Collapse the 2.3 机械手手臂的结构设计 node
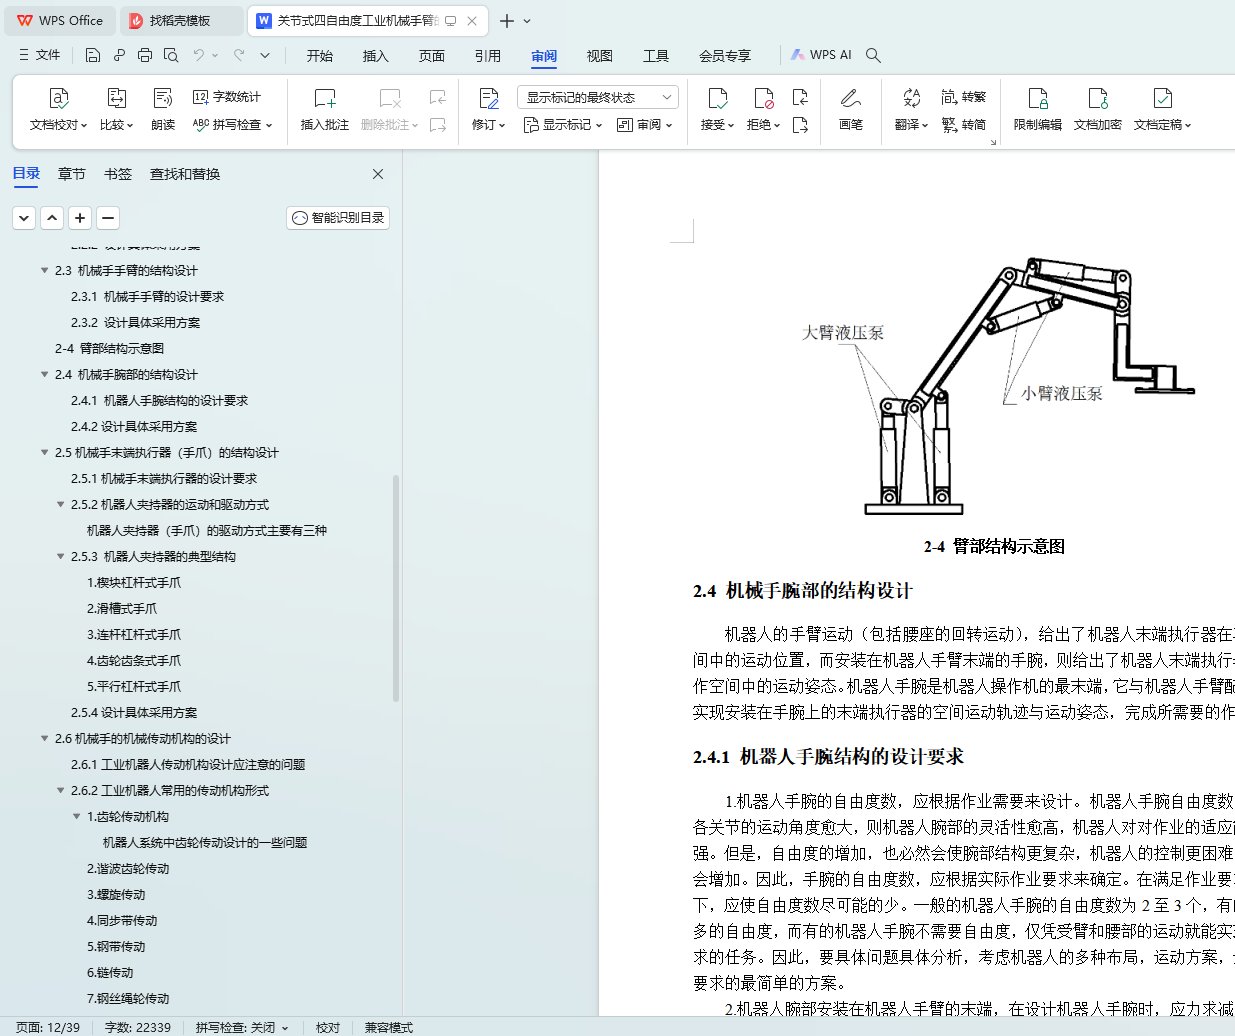Viewport: 1235px width, 1036px height. 45,271
